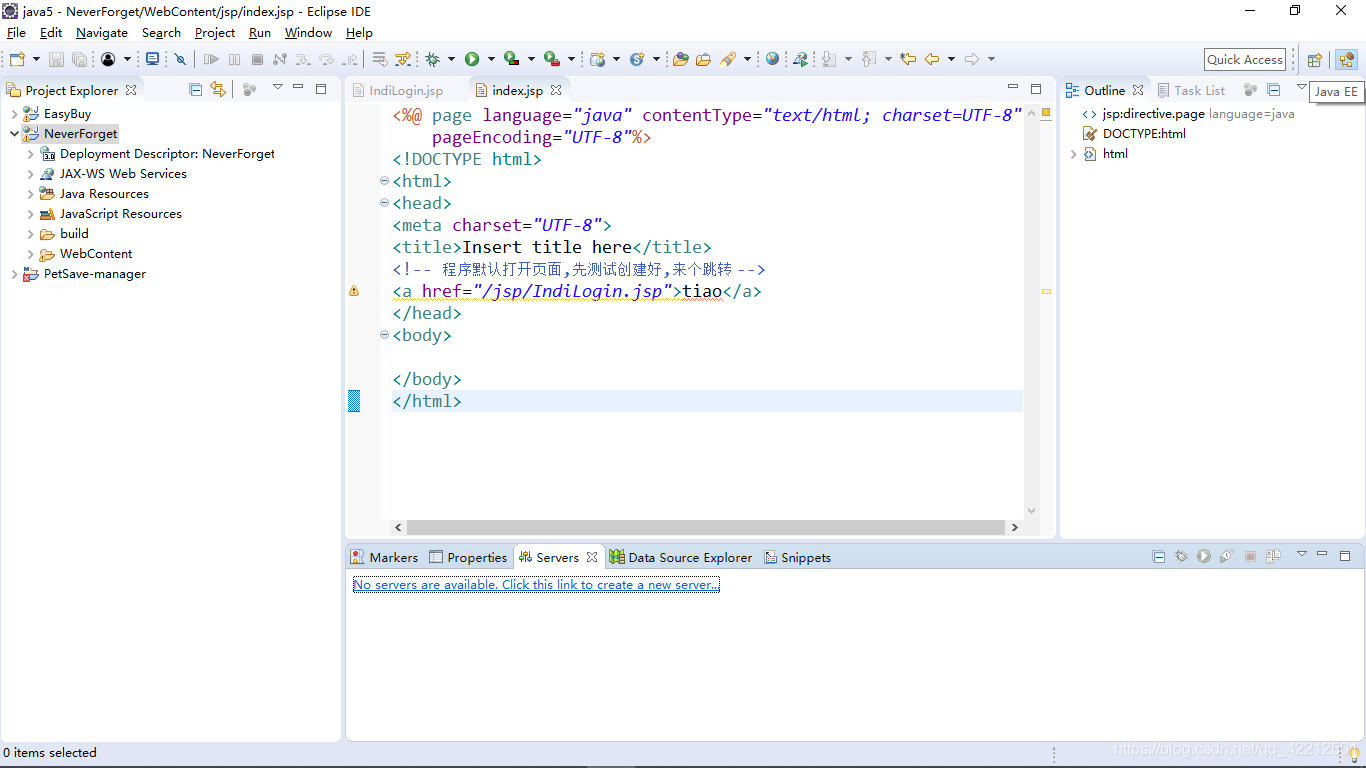This screenshot has height=768, width=1366.
Task: Open the Window menu
Action: coord(308,33)
